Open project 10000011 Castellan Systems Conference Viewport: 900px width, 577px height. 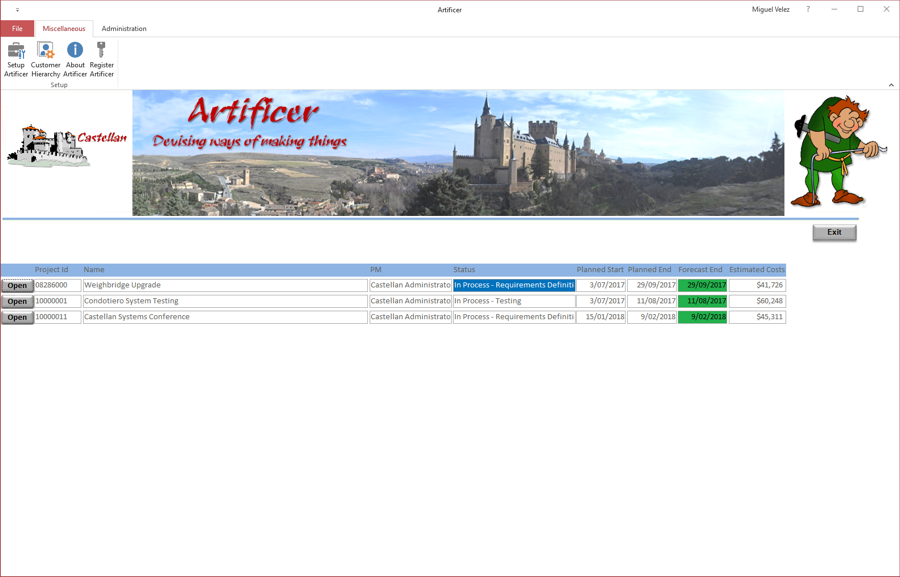pos(17,317)
